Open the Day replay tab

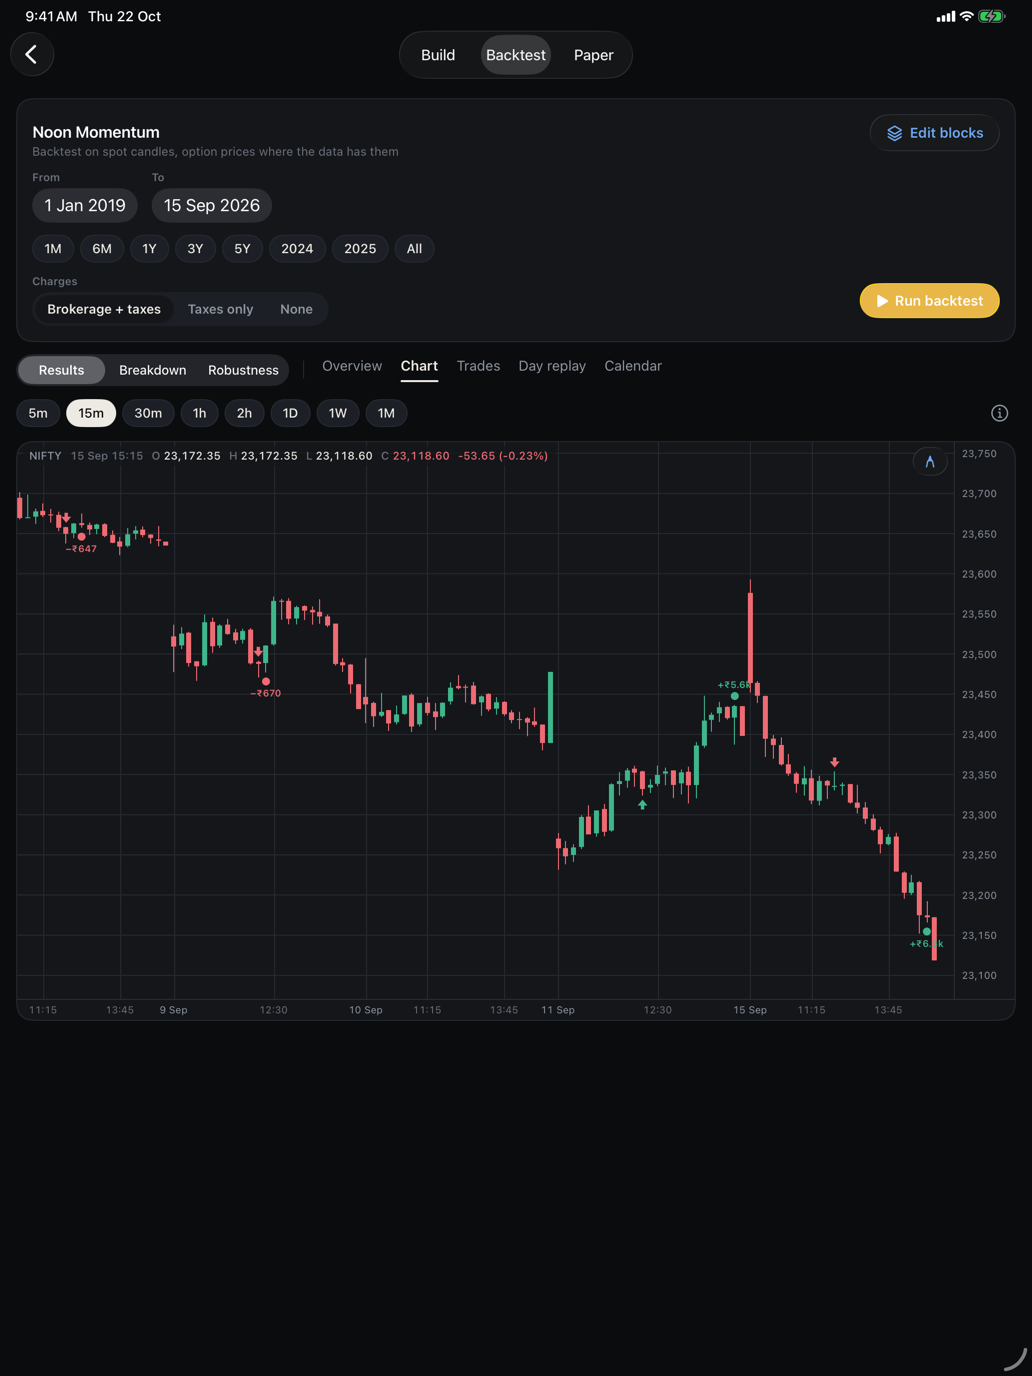pyautogui.click(x=552, y=366)
